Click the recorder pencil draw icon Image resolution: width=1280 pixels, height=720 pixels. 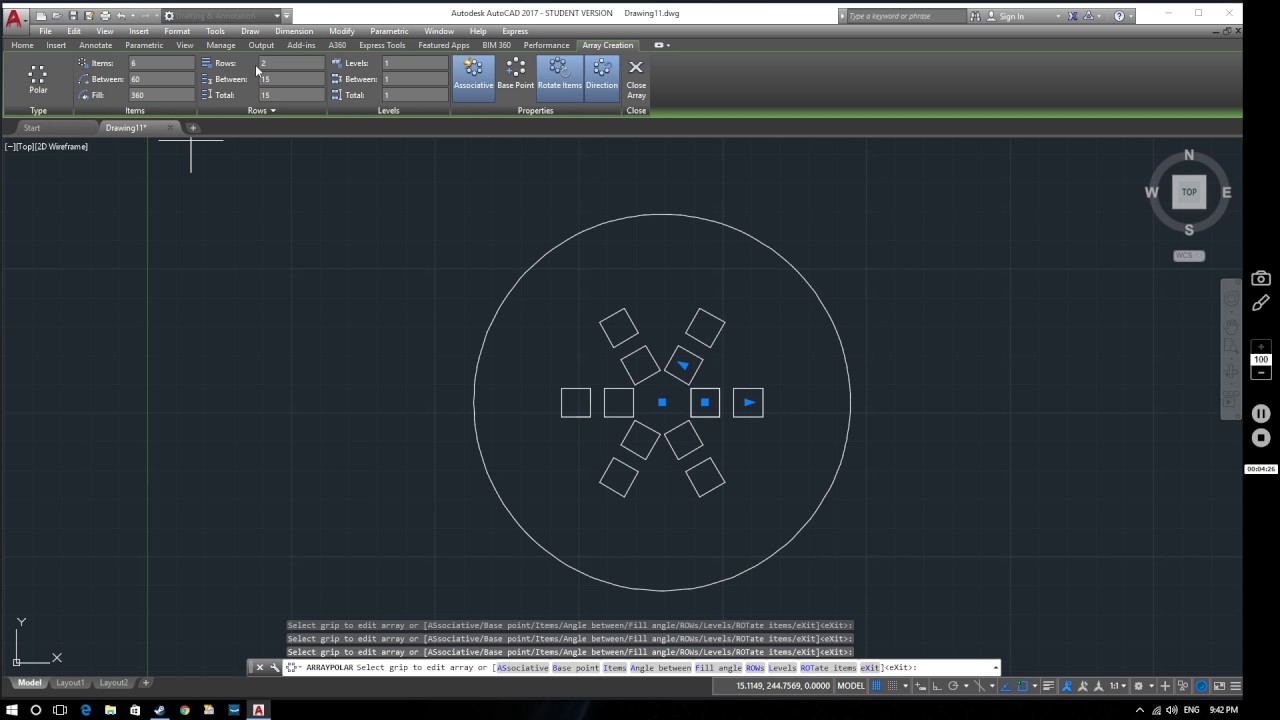[x=1261, y=303]
